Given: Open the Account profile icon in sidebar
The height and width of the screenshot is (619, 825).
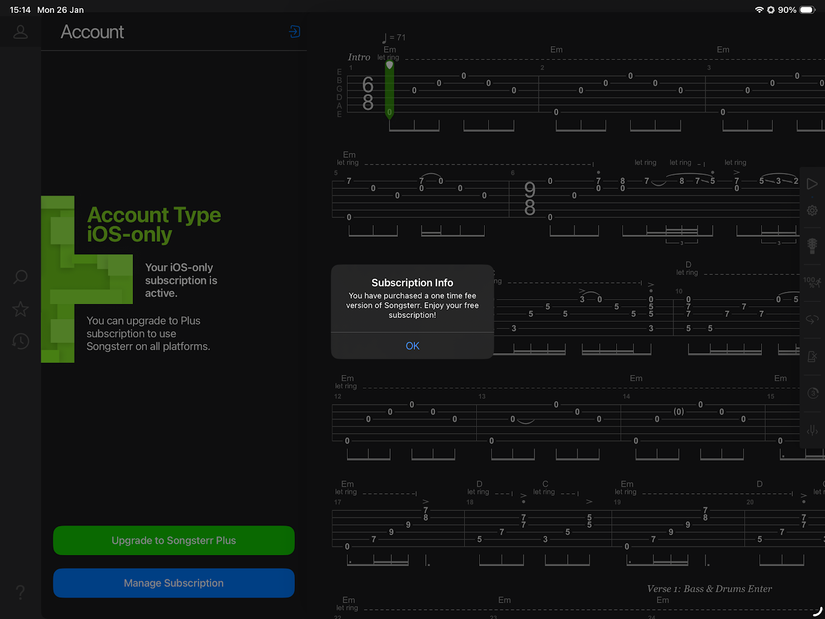Looking at the screenshot, I should coord(20,32).
